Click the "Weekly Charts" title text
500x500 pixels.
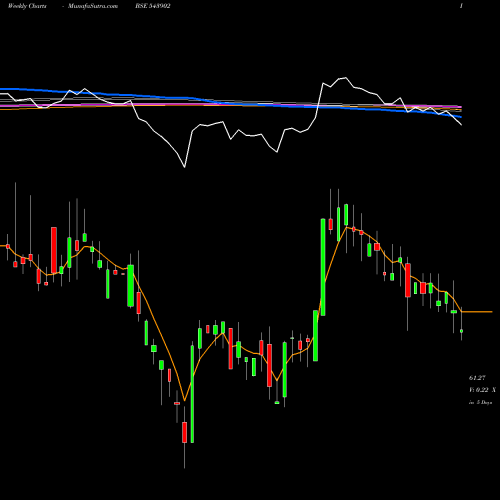click(x=27, y=6)
